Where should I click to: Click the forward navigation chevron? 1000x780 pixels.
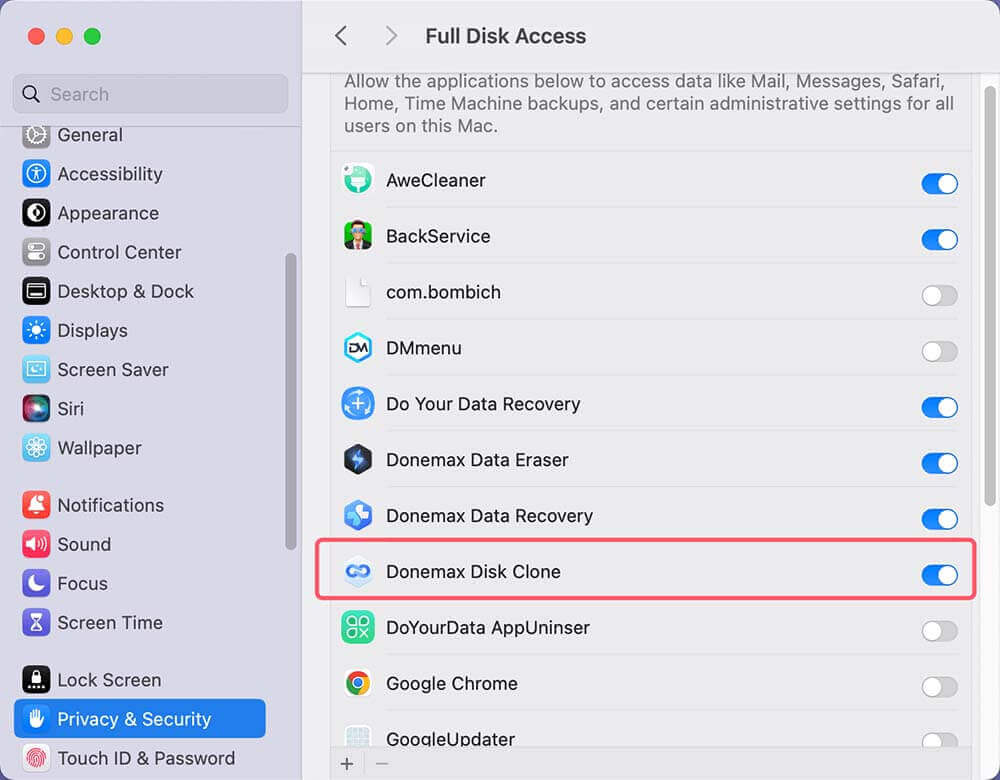click(391, 35)
